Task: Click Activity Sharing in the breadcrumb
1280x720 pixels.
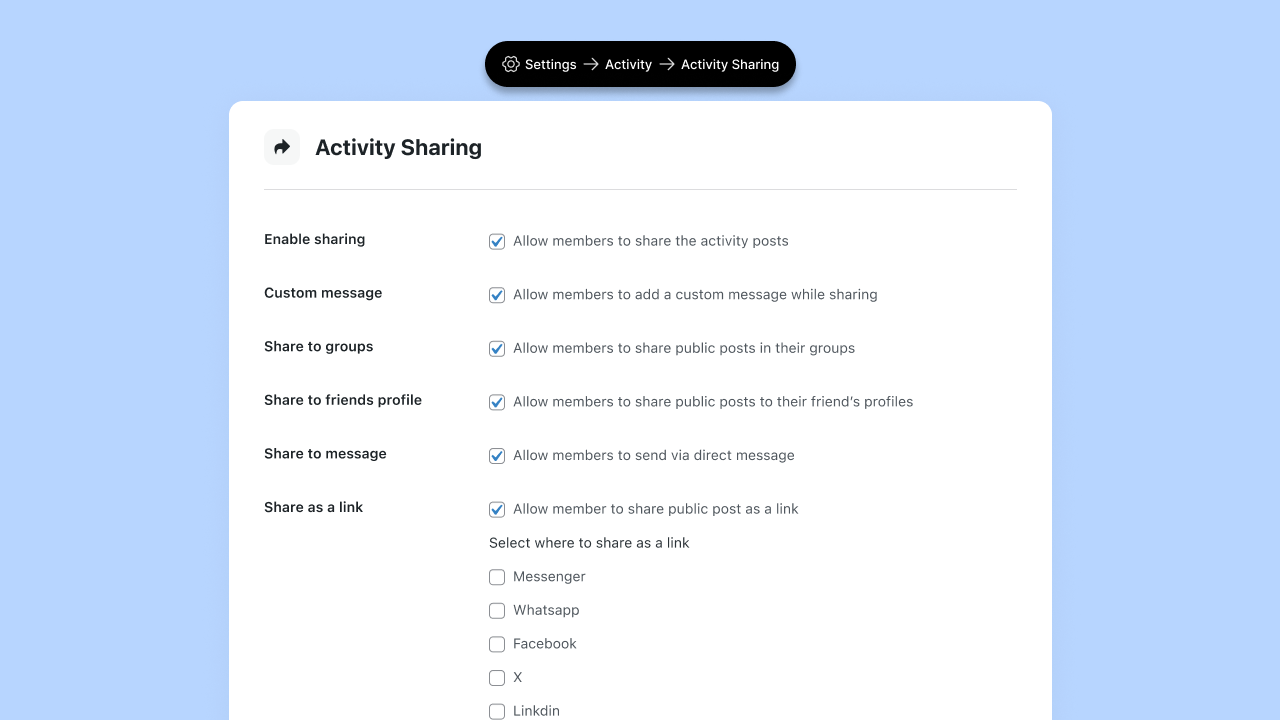Action: click(x=729, y=64)
